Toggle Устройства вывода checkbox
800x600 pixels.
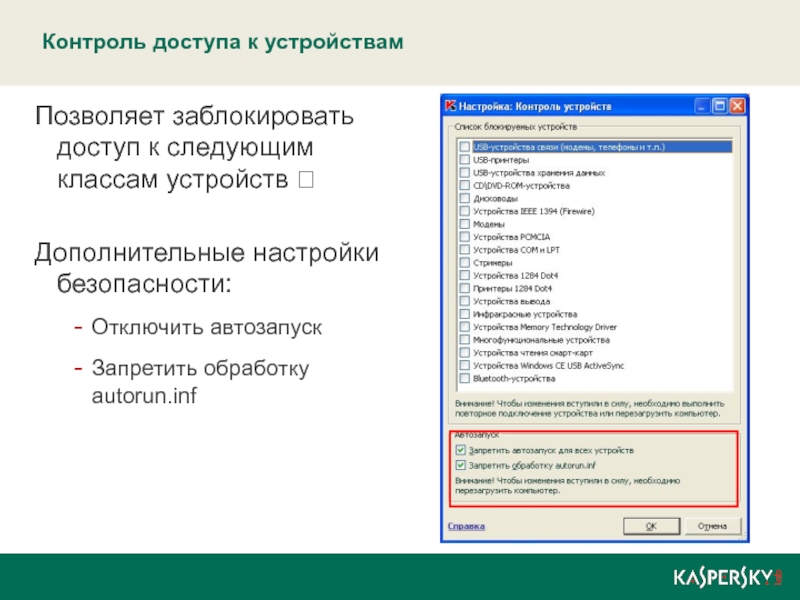(x=464, y=301)
